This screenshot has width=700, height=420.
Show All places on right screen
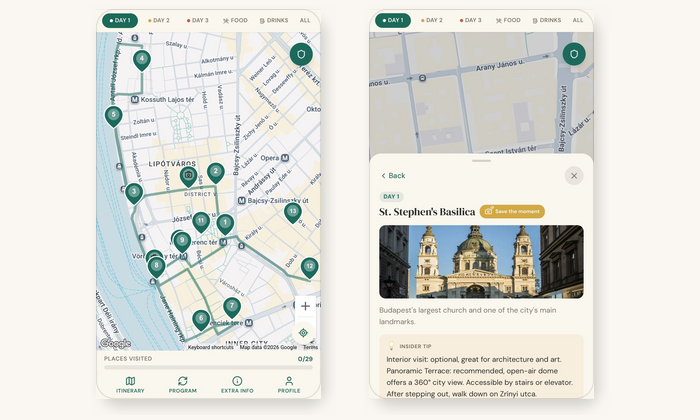pos(578,21)
